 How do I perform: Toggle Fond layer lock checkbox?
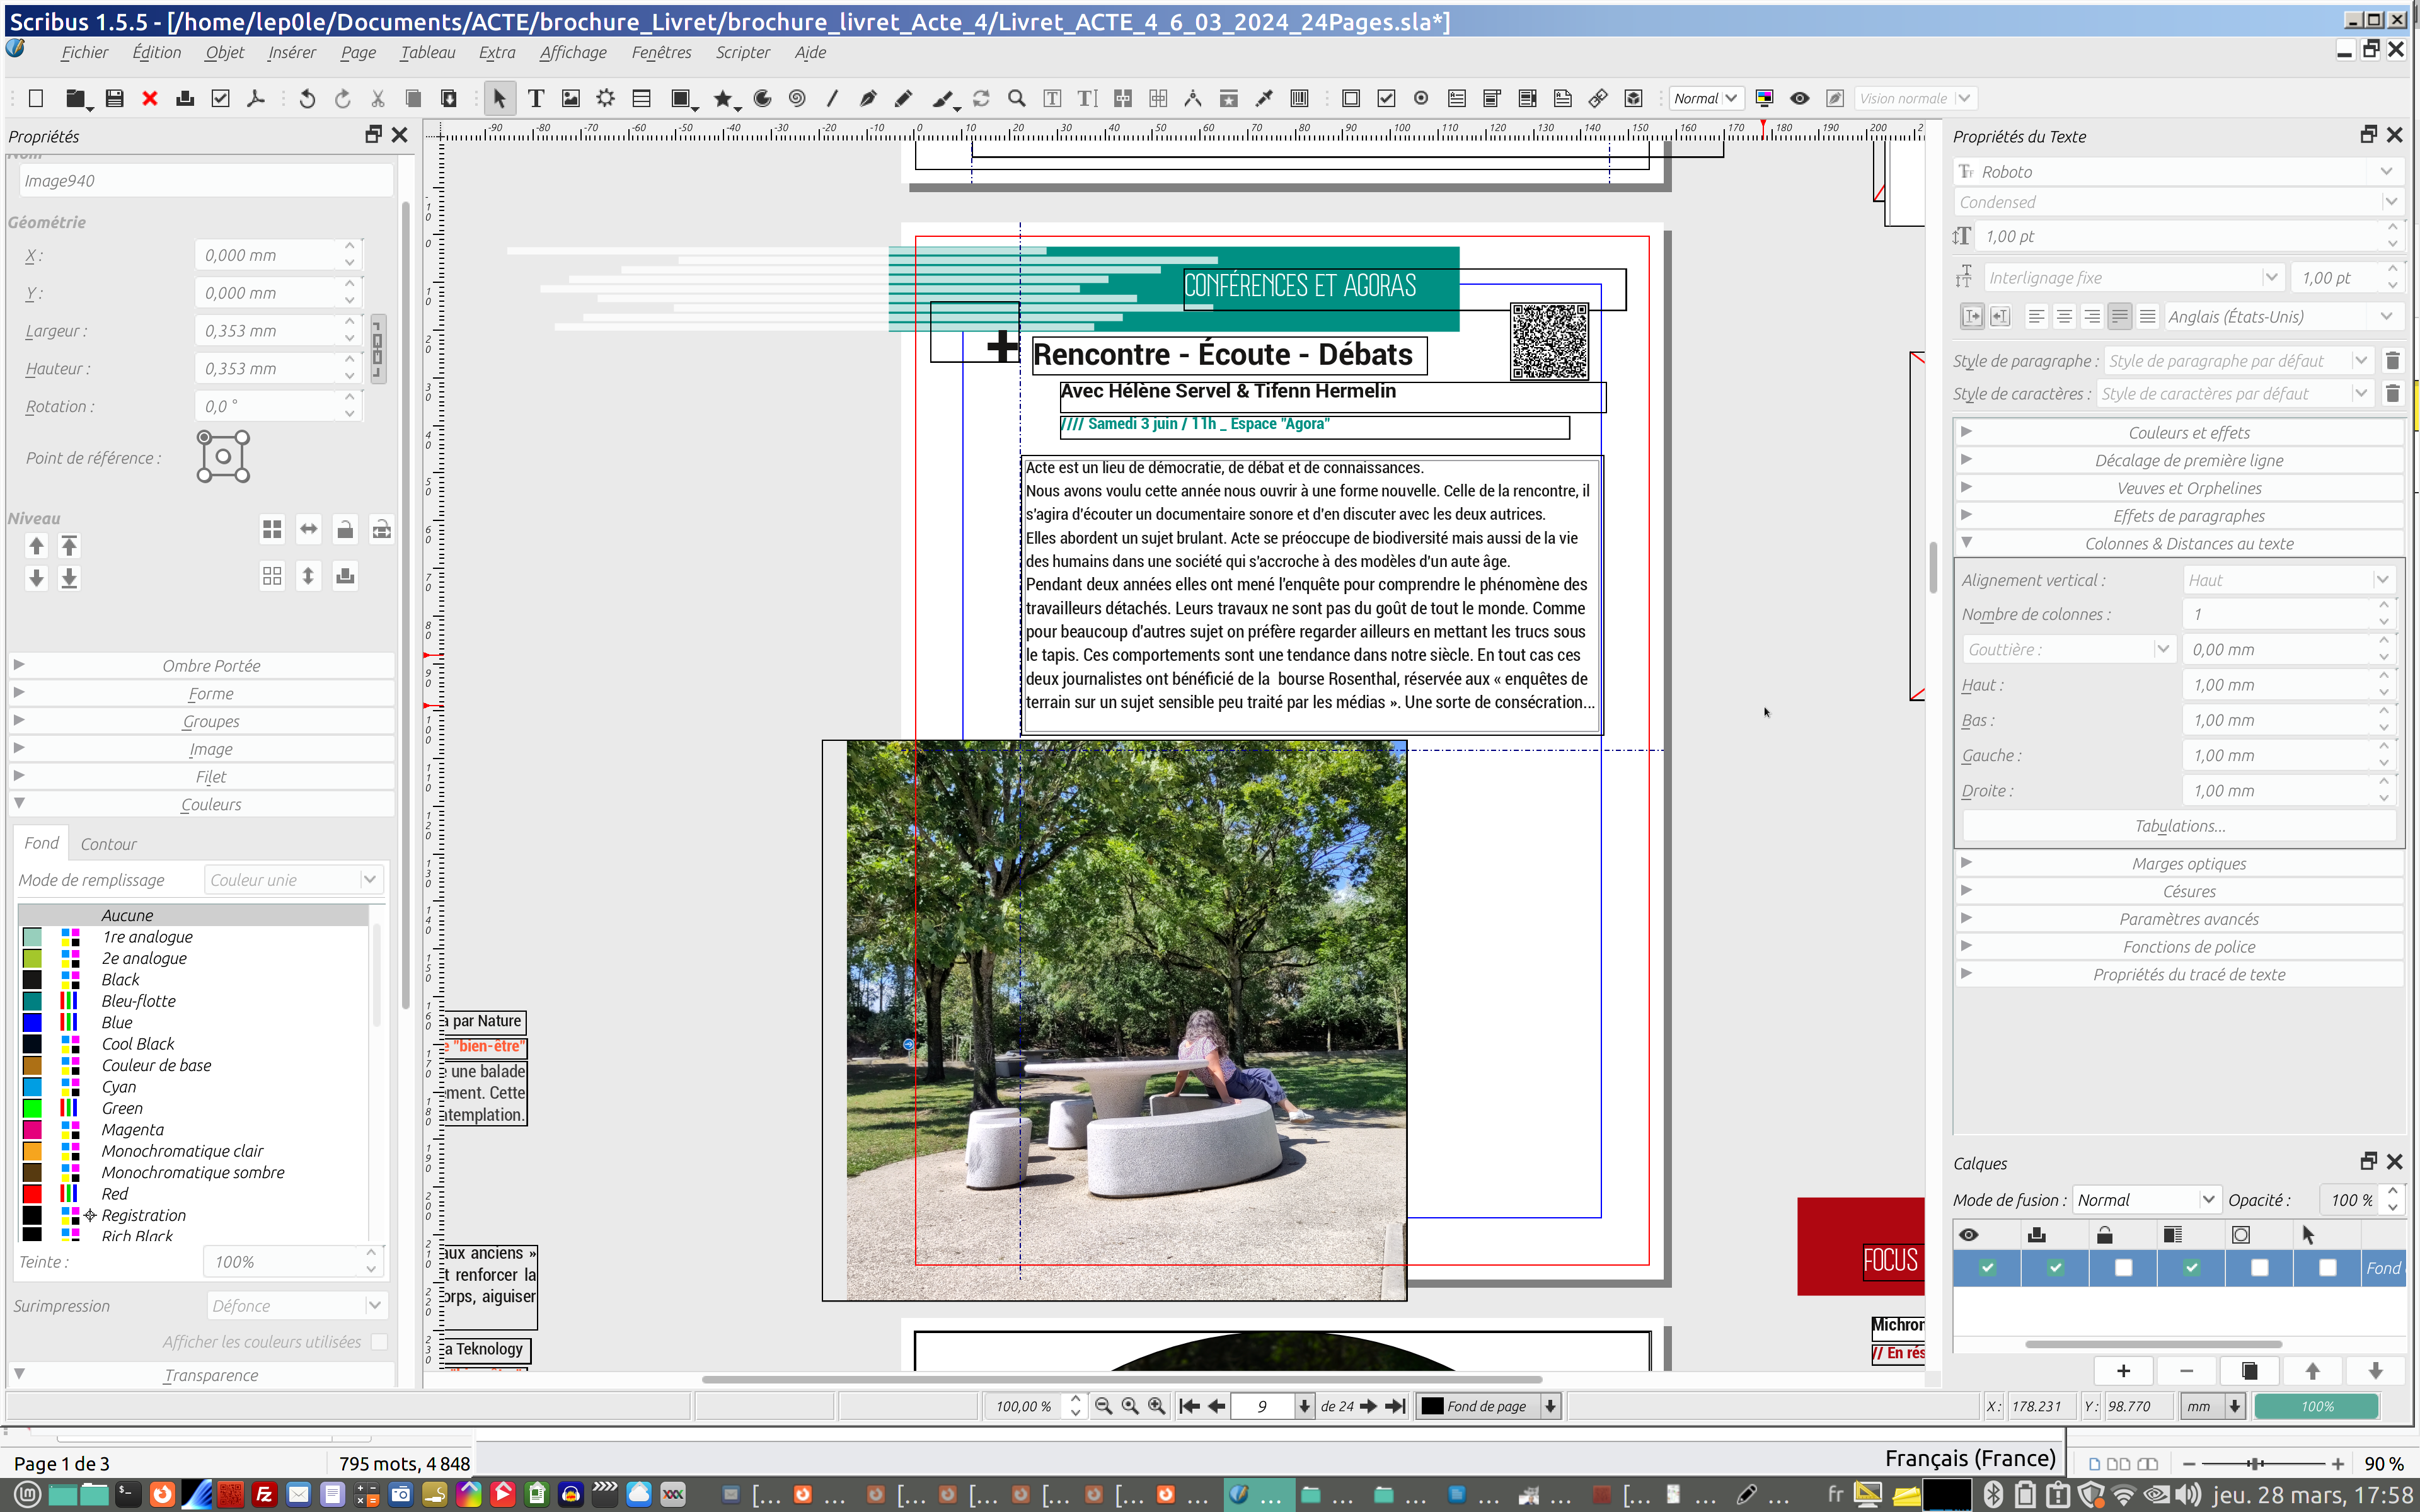coord(2123,1268)
